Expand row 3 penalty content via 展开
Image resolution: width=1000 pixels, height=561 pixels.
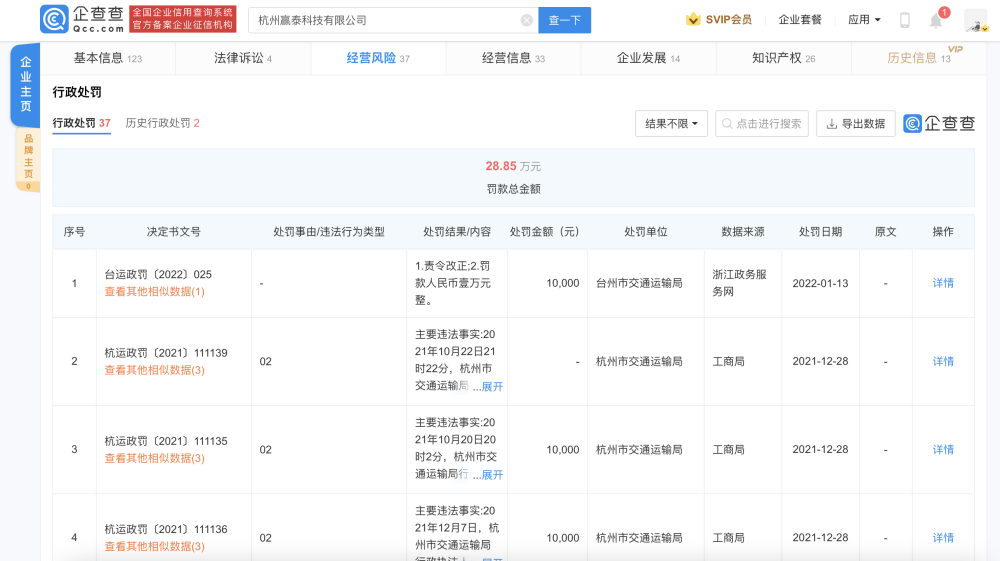tap(492, 474)
